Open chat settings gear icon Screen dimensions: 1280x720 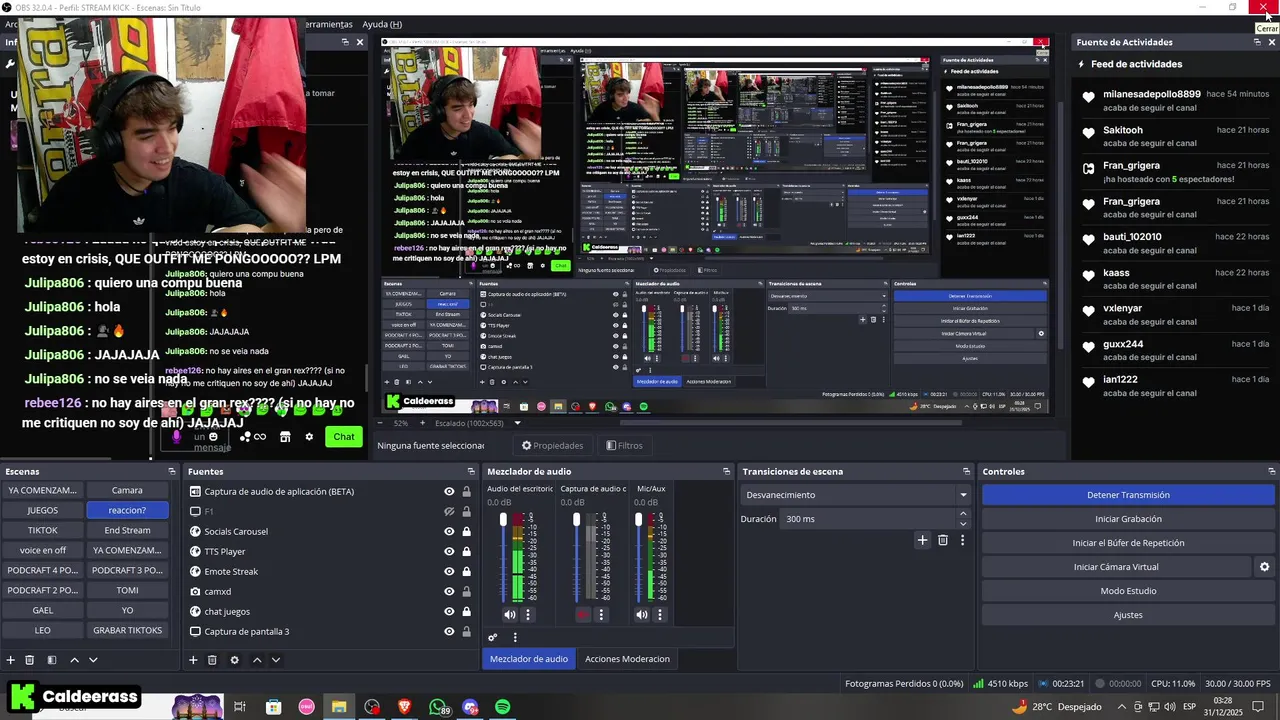[309, 437]
